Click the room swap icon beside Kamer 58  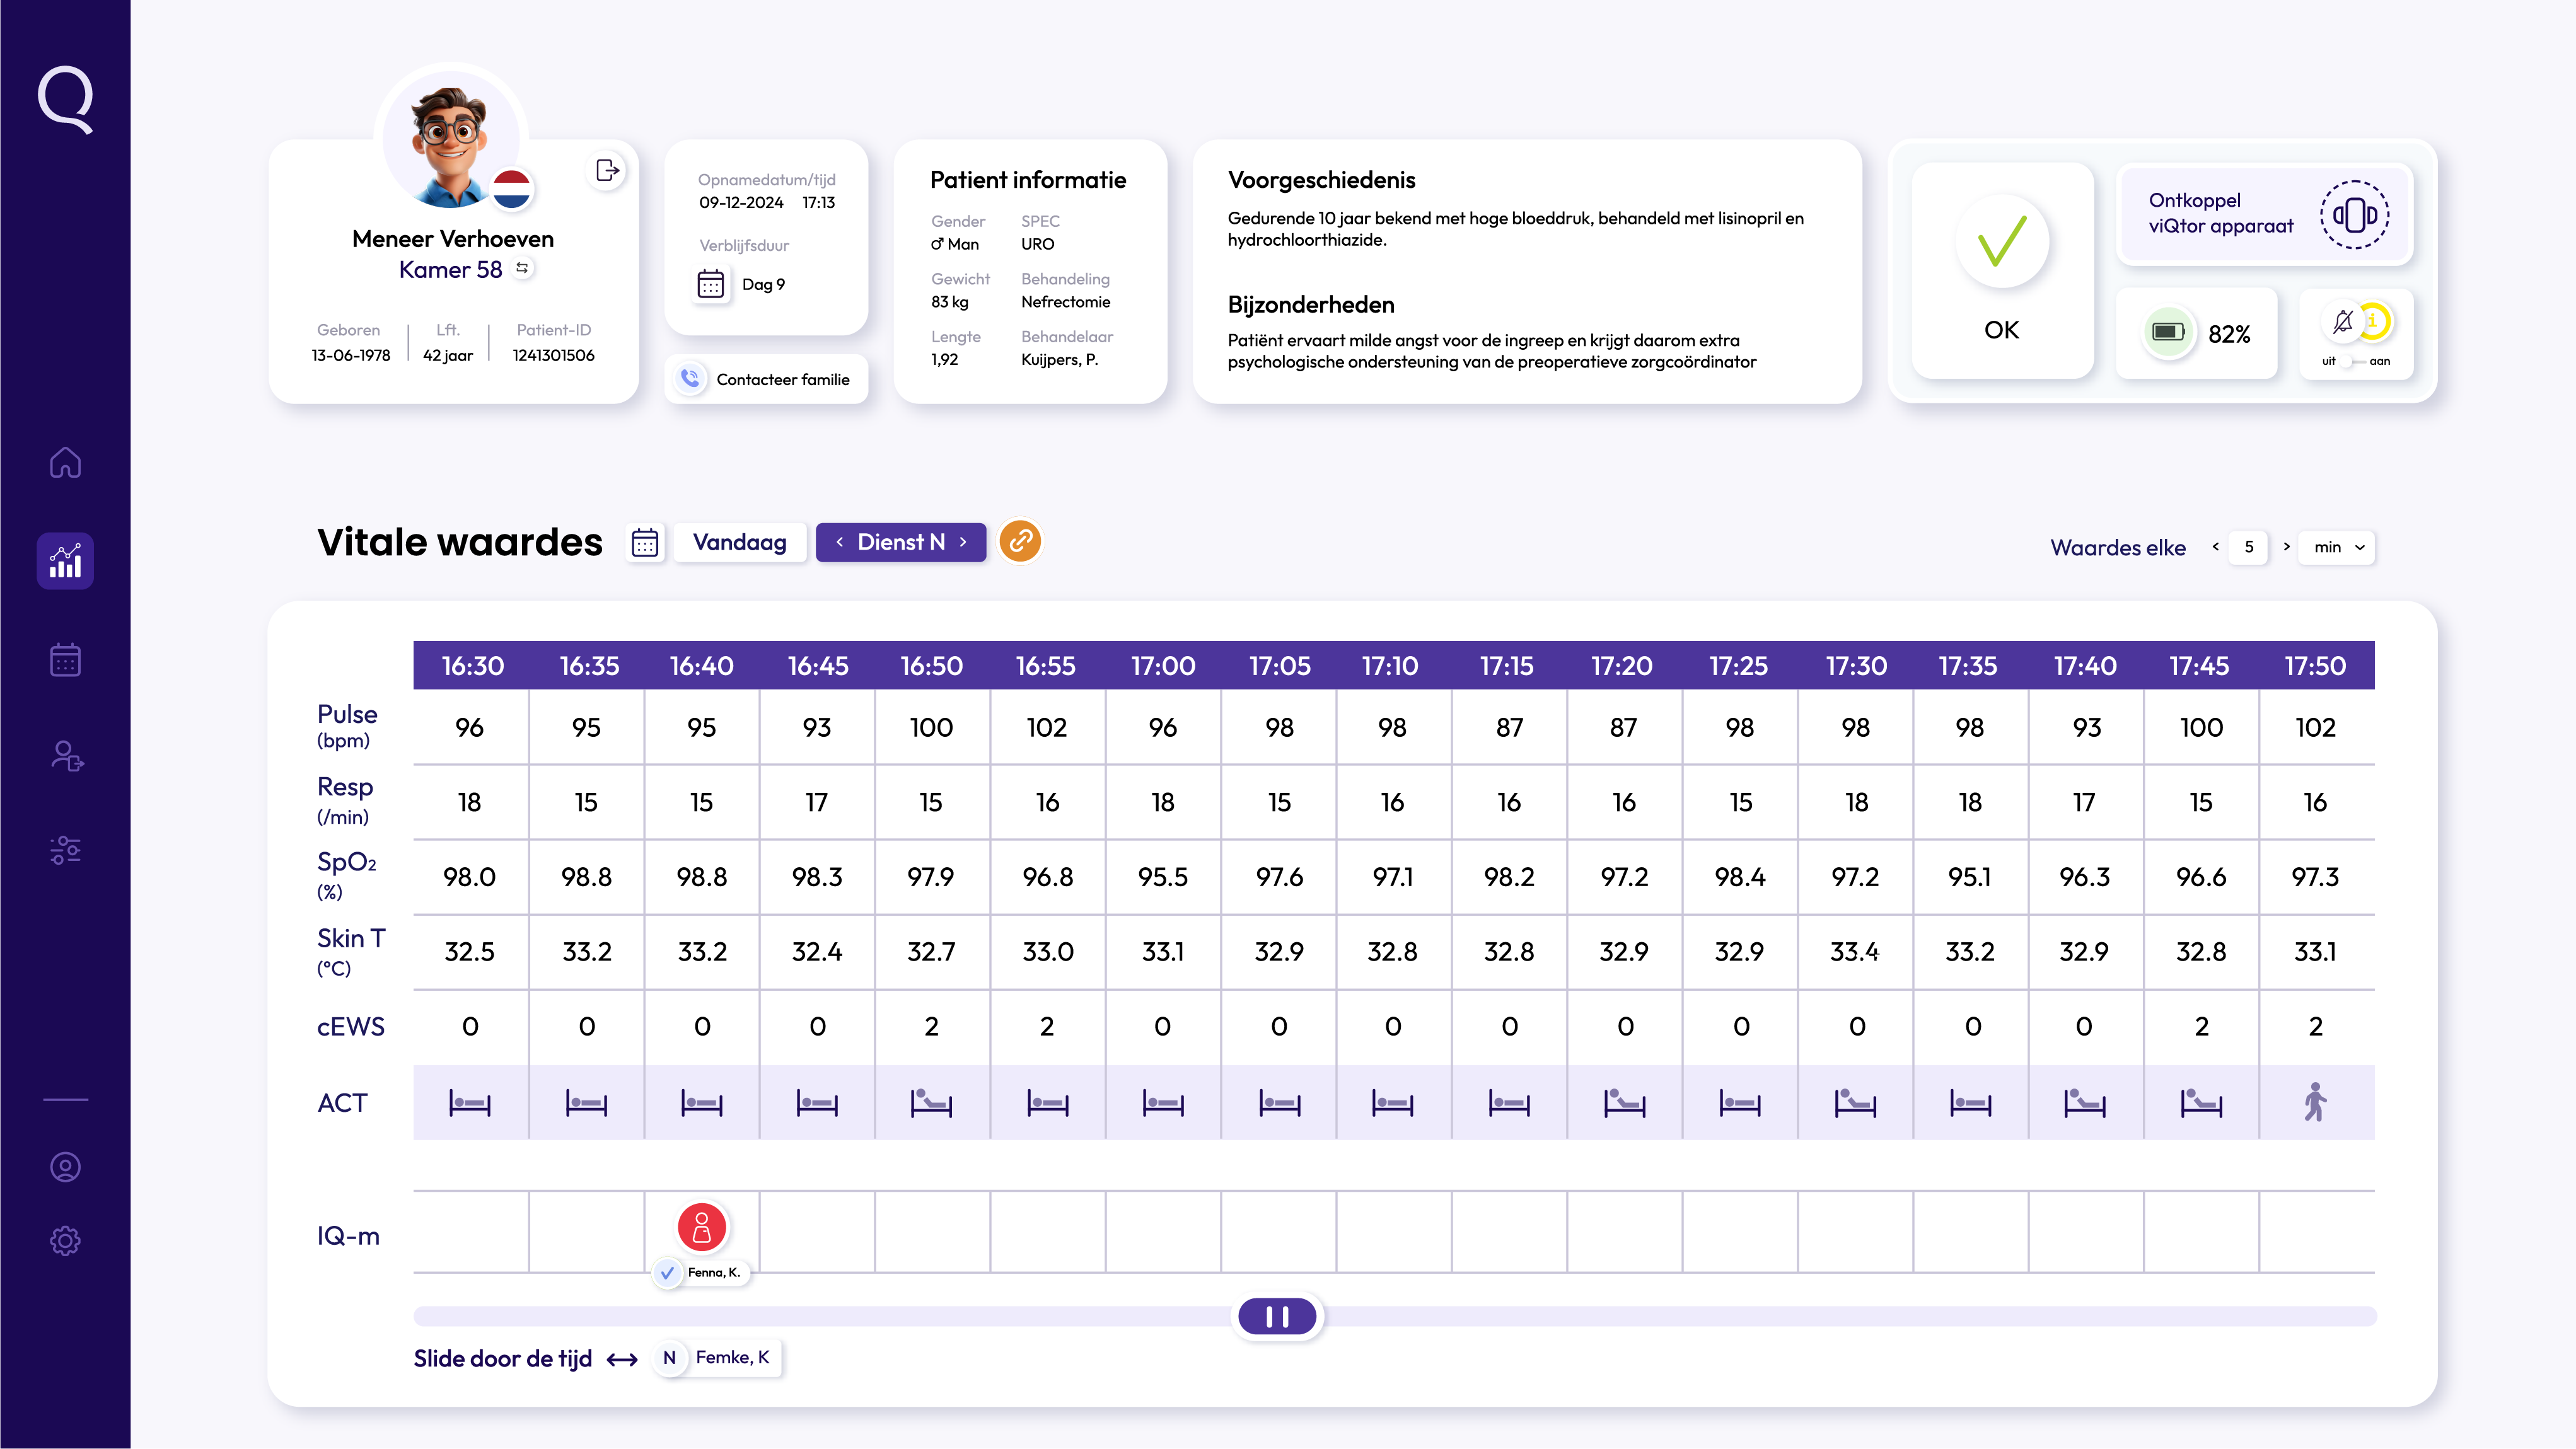coord(522,268)
